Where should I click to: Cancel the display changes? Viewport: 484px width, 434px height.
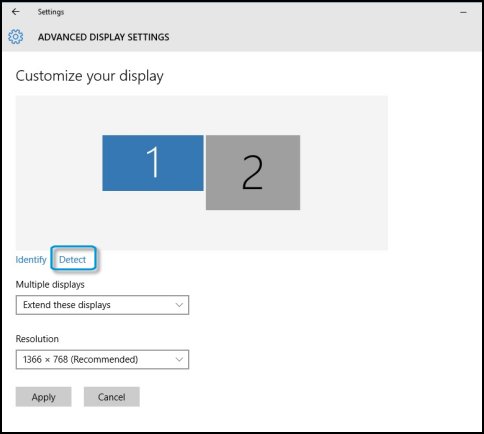tap(112, 397)
